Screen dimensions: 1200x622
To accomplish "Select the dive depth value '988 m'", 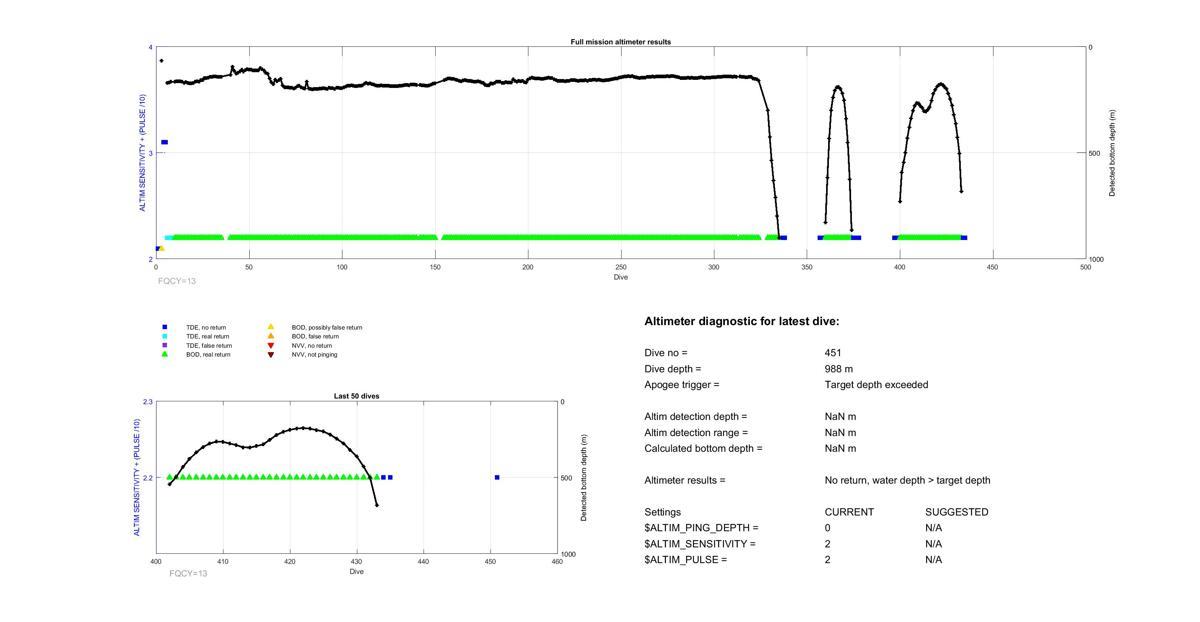I will 839,369.
